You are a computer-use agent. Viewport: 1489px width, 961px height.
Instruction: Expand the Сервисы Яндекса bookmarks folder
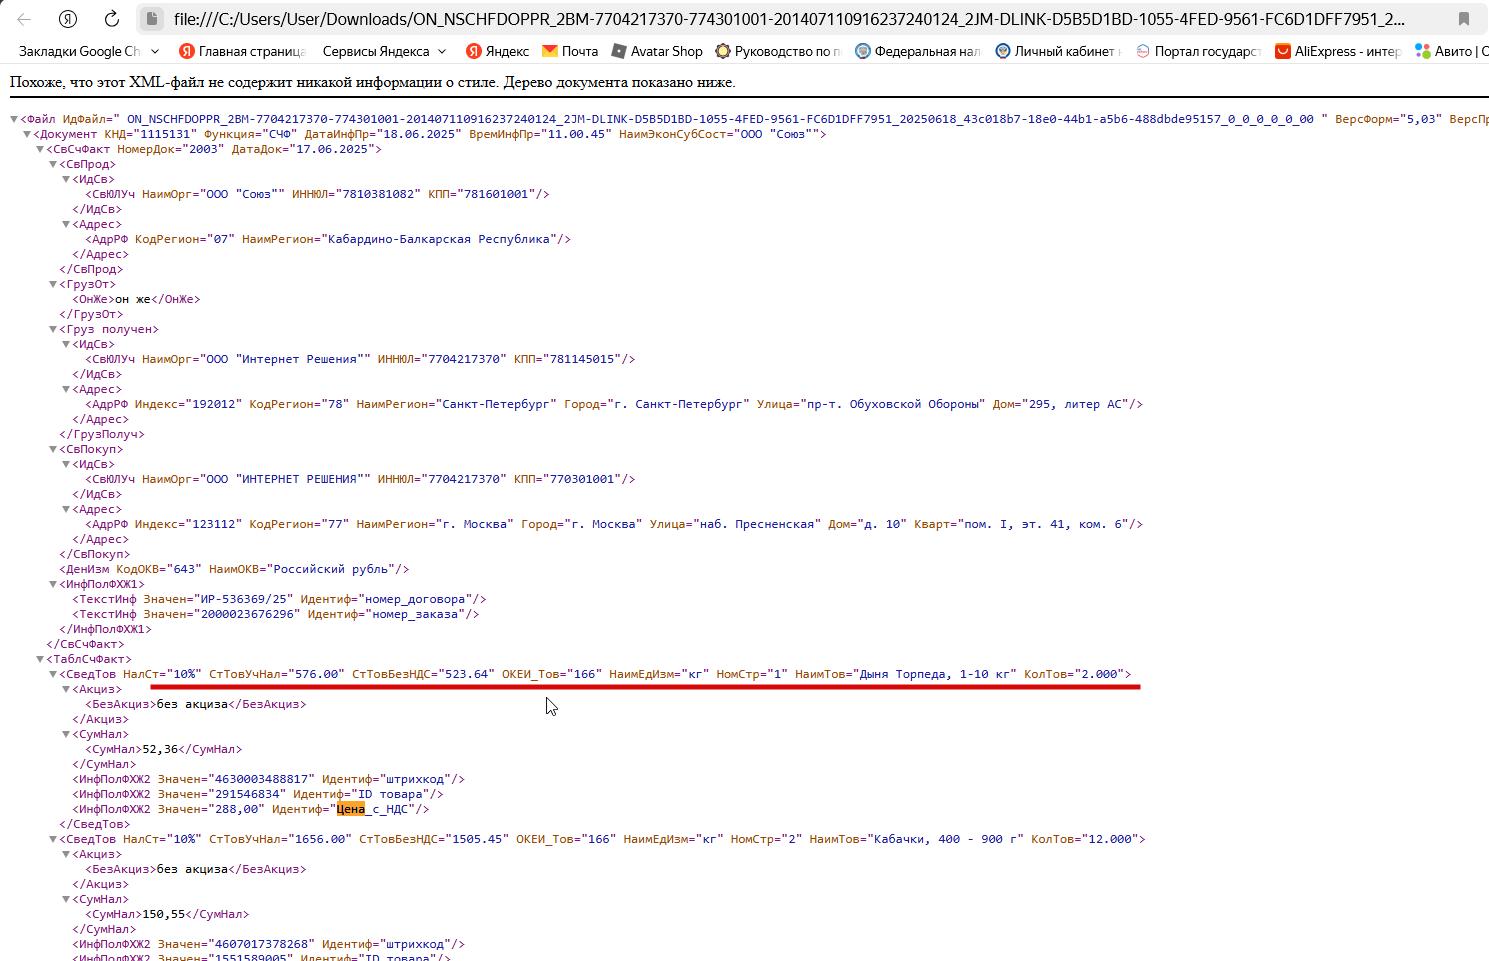[384, 51]
